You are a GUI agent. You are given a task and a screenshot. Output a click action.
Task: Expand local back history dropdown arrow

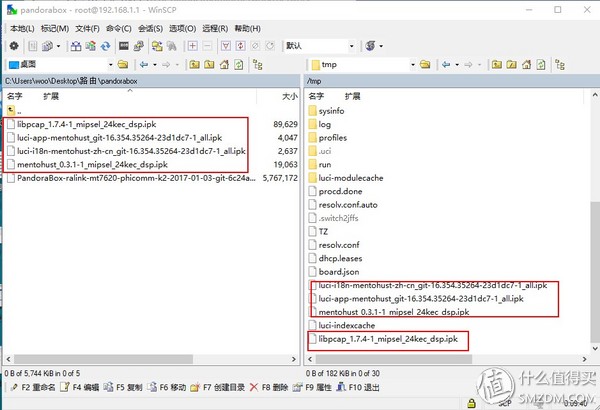point(155,65)
